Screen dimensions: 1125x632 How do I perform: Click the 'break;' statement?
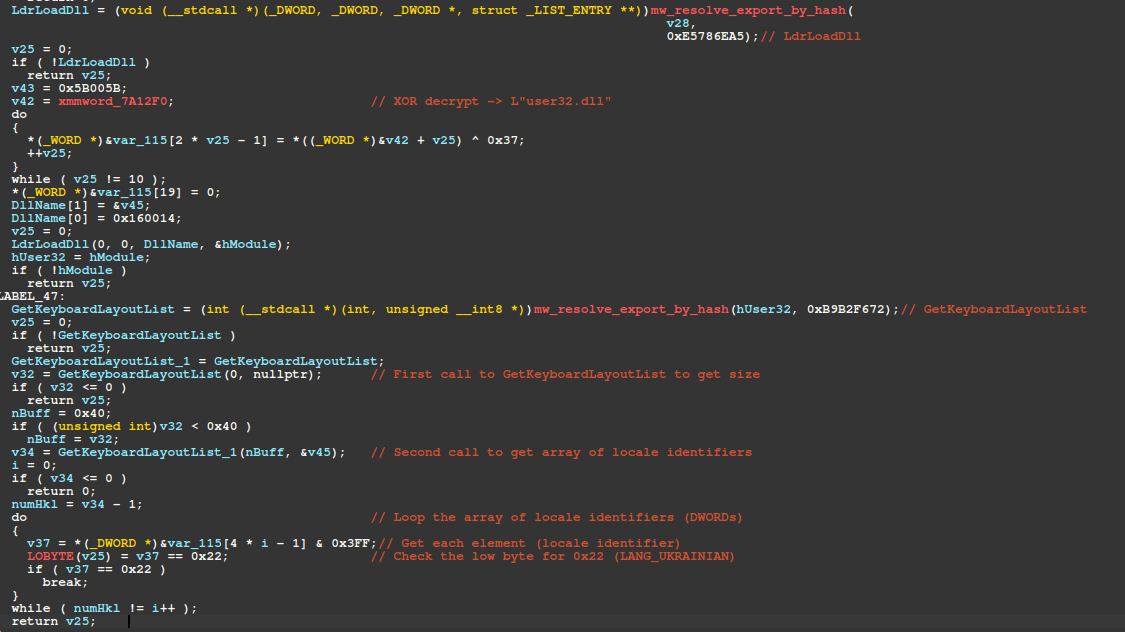[x=65, y=582]
